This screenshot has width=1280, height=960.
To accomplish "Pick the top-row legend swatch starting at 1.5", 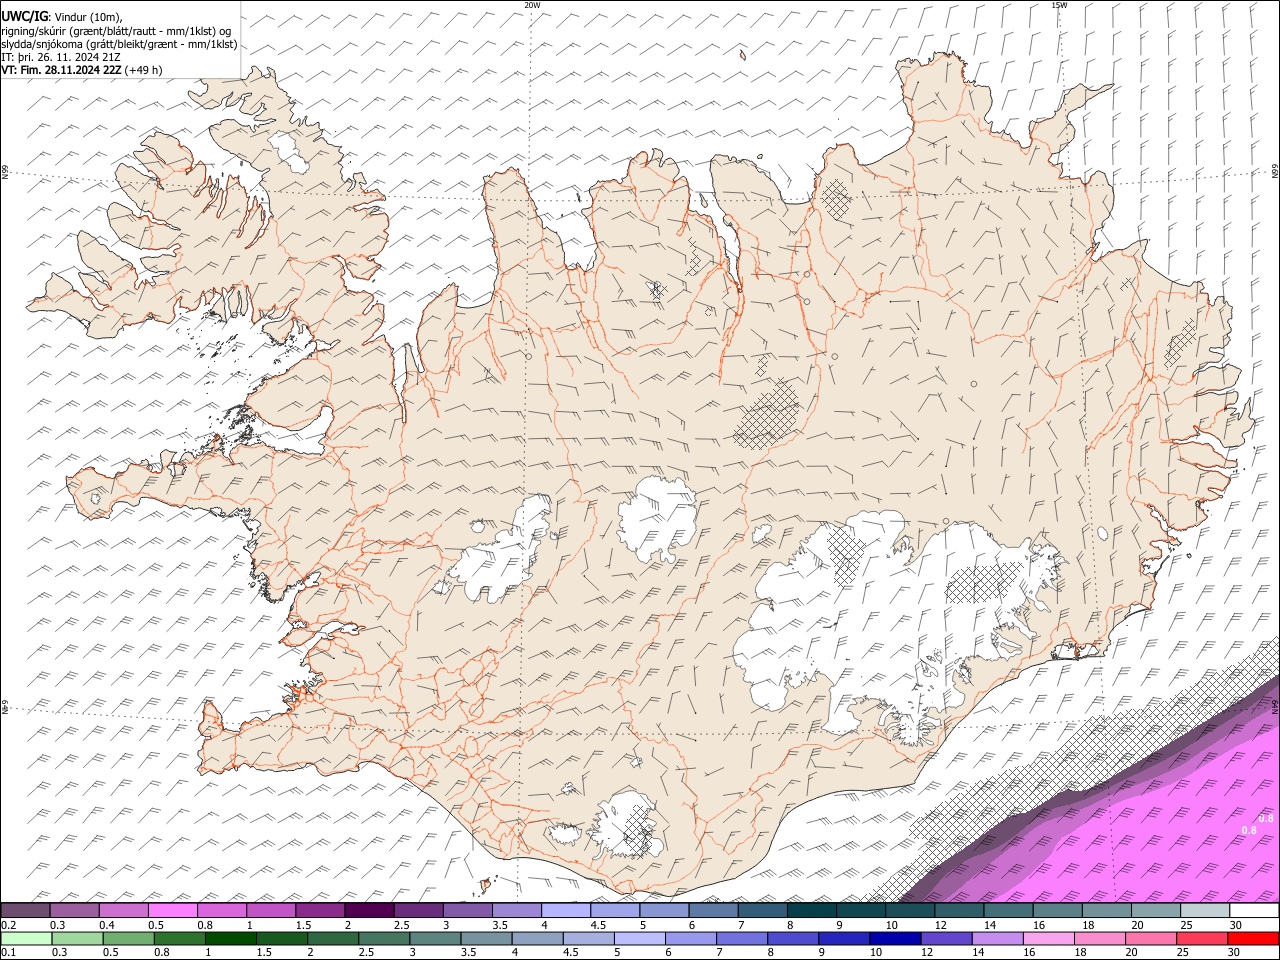I will click(x=320, y=911).
